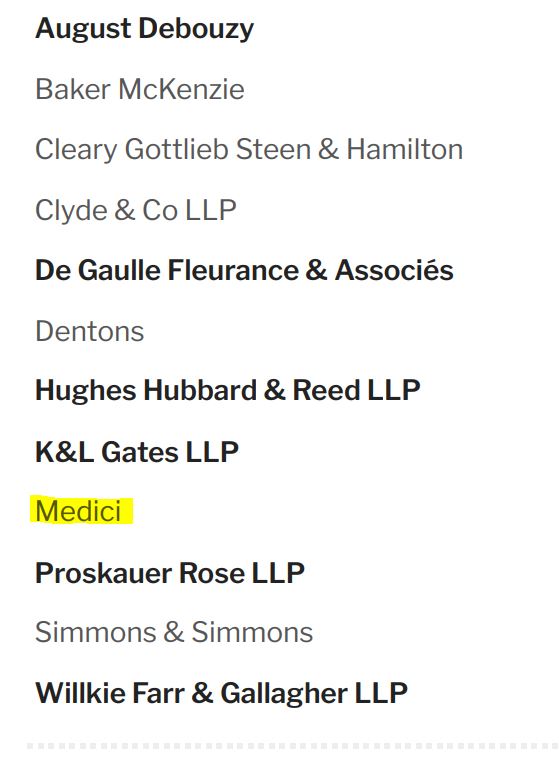Screen dimensions: 559x759
Task: Open the August Debouzy firm link
Action: pos(144,29)
